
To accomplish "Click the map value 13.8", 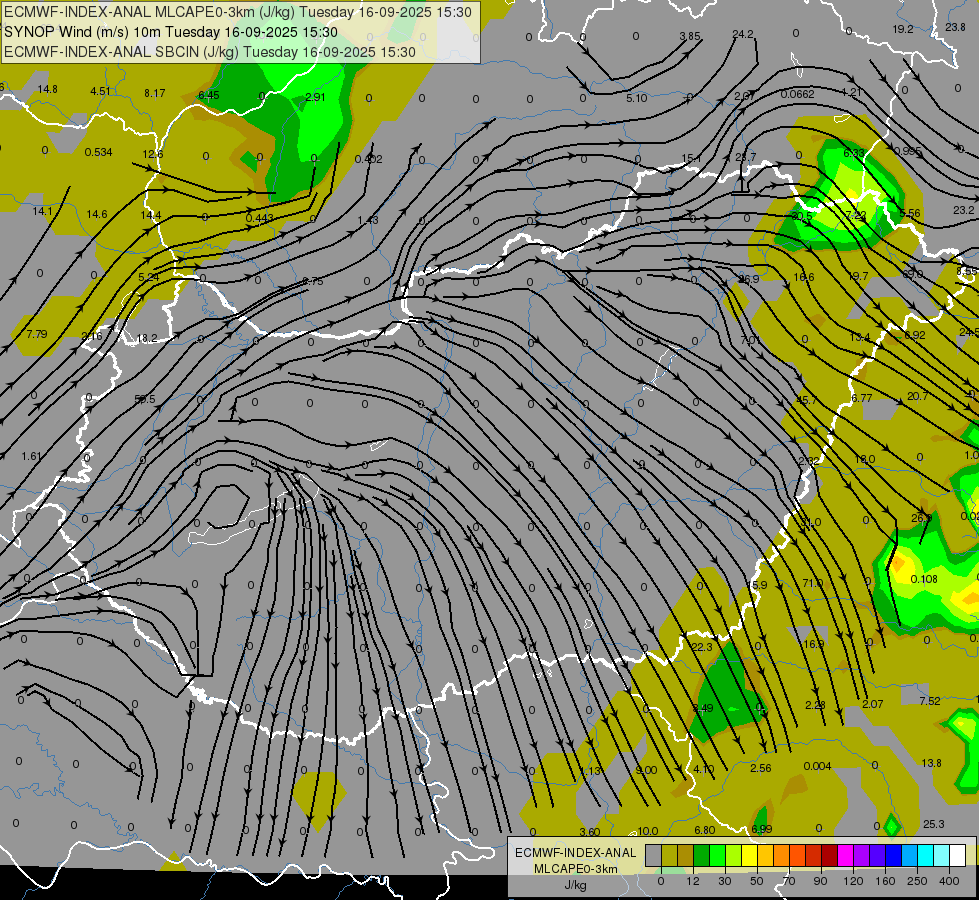I will (931, 763).
